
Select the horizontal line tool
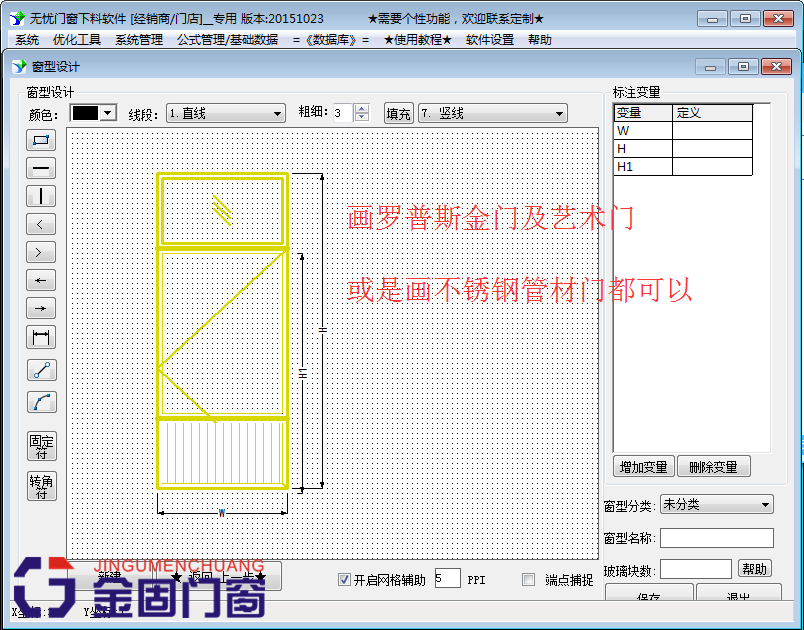click(40, 168)
